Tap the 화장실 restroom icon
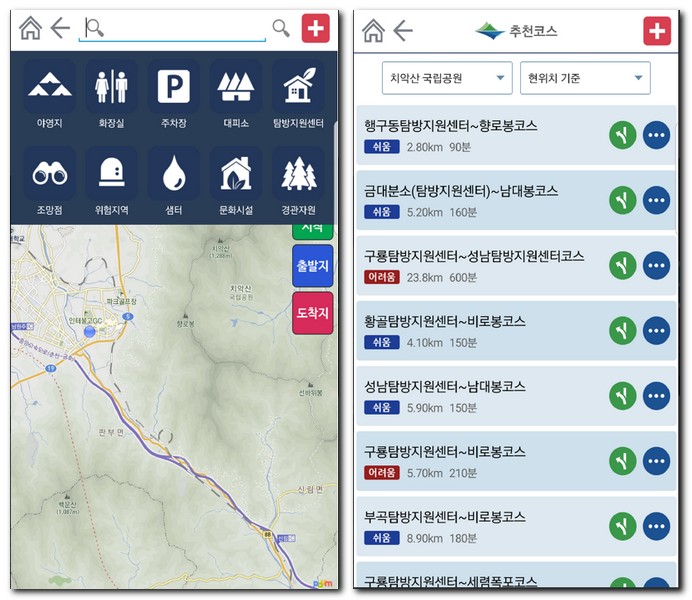The height and width of the screenshot is (600, 692). point(111,87)
